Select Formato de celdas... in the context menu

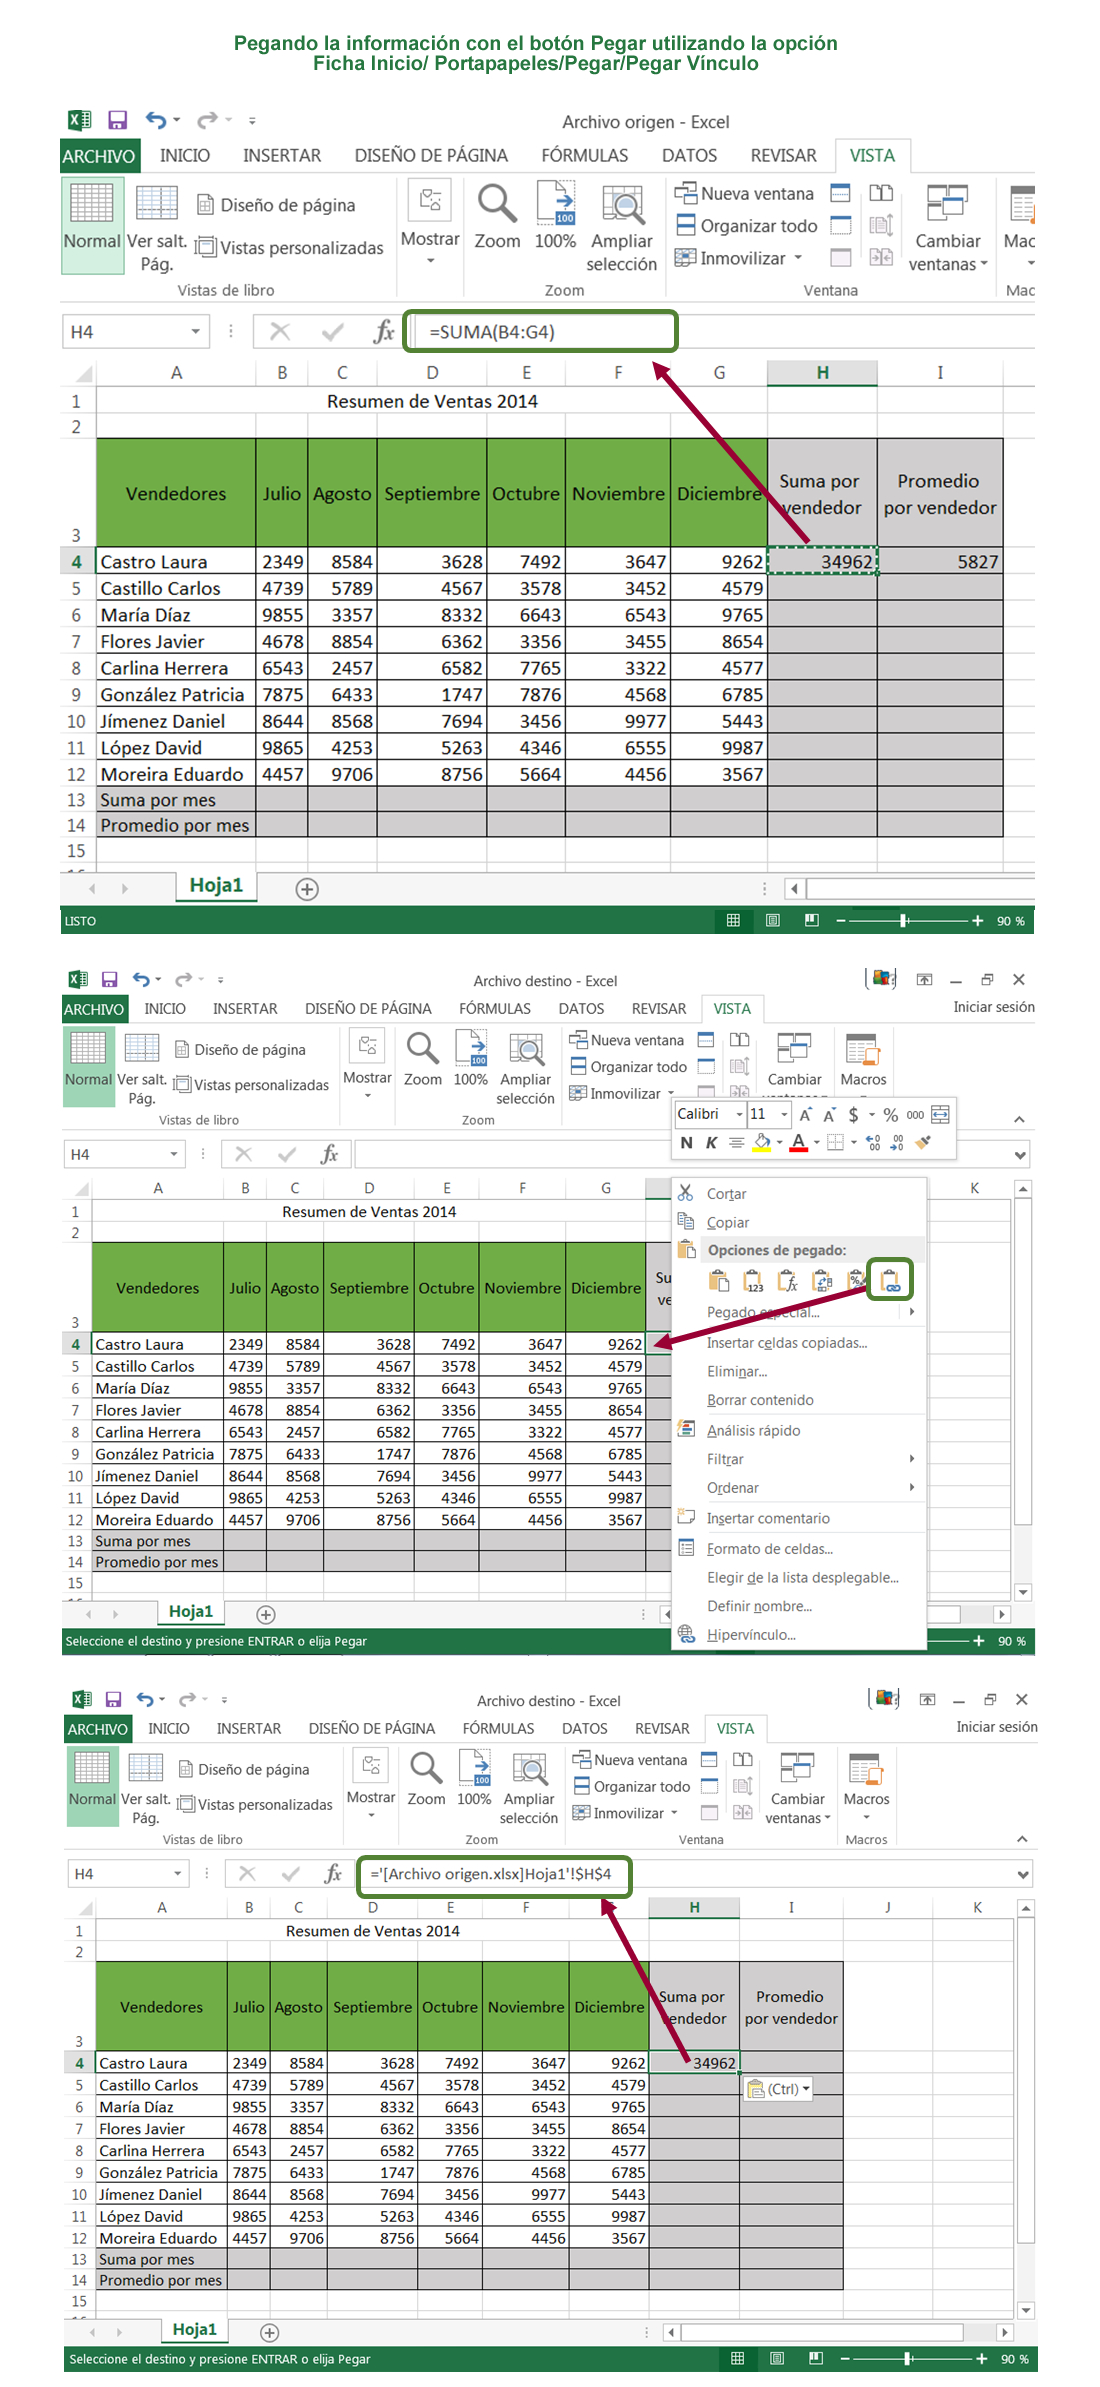770,1548
